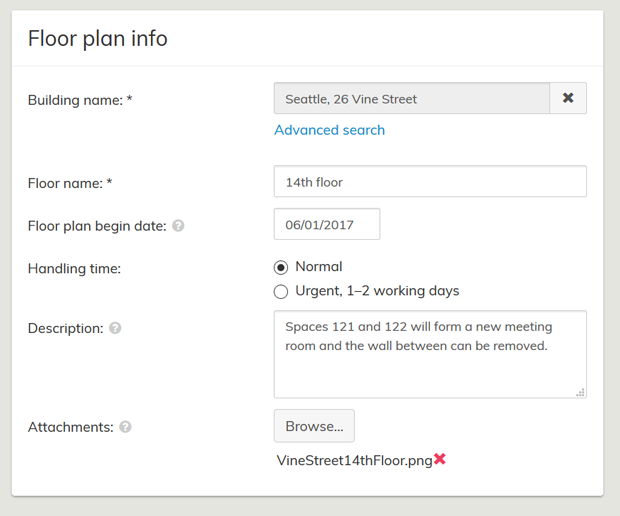Click the Building name field showing Seattle
This screenshot has height=516, width=620.
click(411, 99)
